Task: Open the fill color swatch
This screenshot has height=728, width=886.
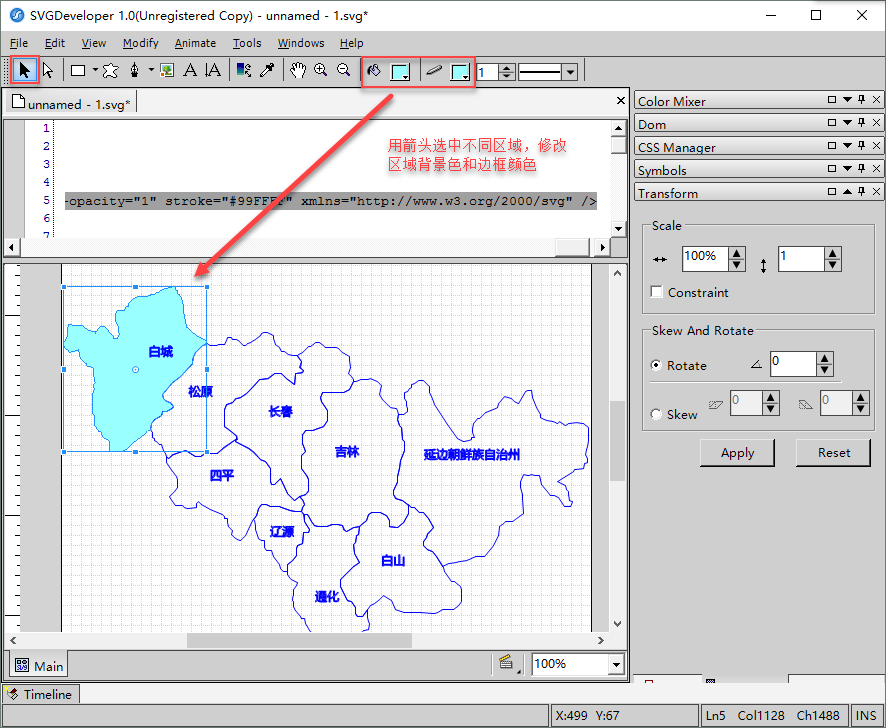Action: 401,72
